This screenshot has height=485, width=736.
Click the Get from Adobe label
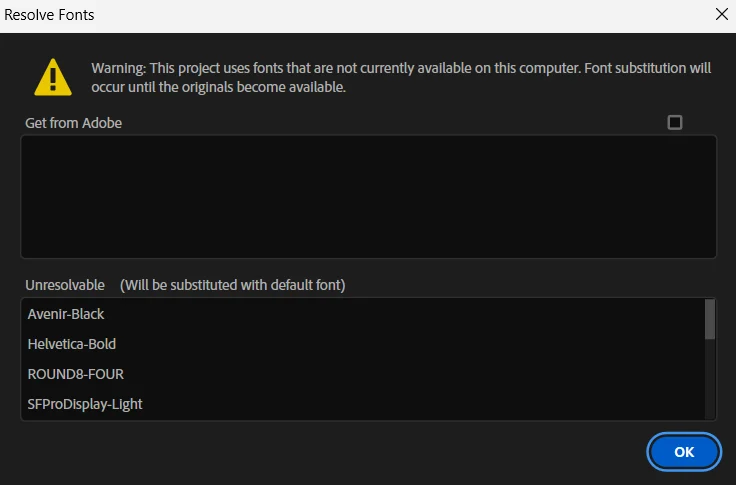pyautogui.click(x=74, y=123)
